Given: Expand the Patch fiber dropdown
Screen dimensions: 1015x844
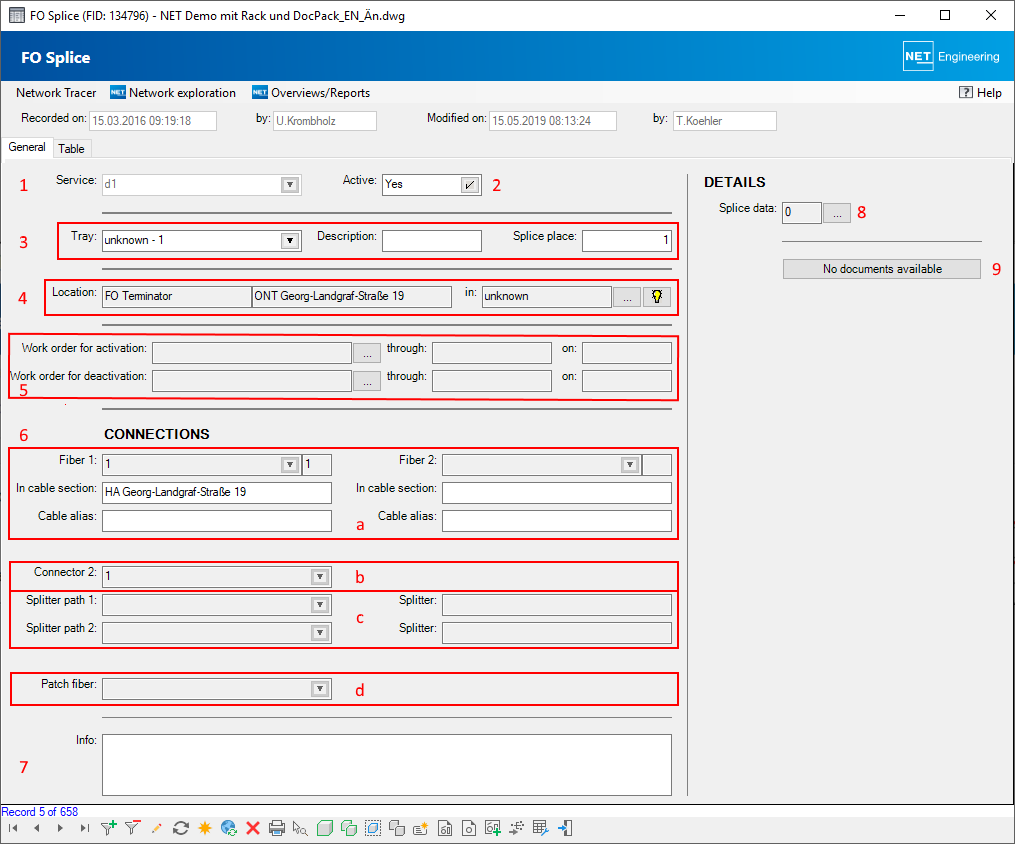Looking at the screenshot, I should click(320, 689).
